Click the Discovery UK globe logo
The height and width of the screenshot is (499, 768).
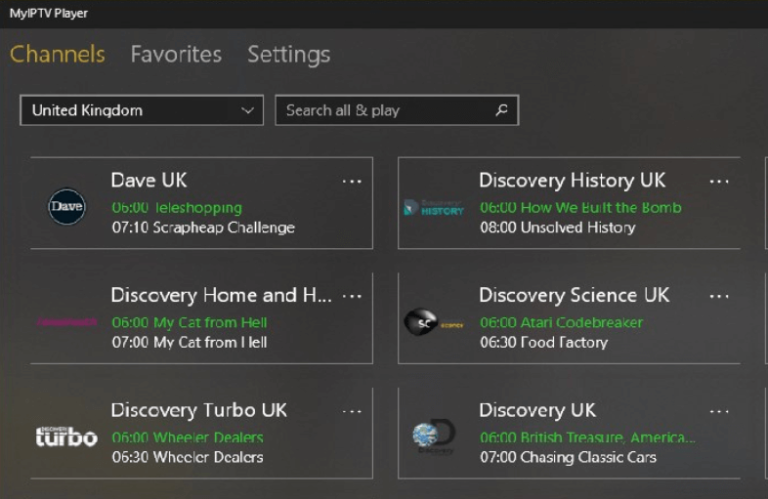tap(434, 436)
